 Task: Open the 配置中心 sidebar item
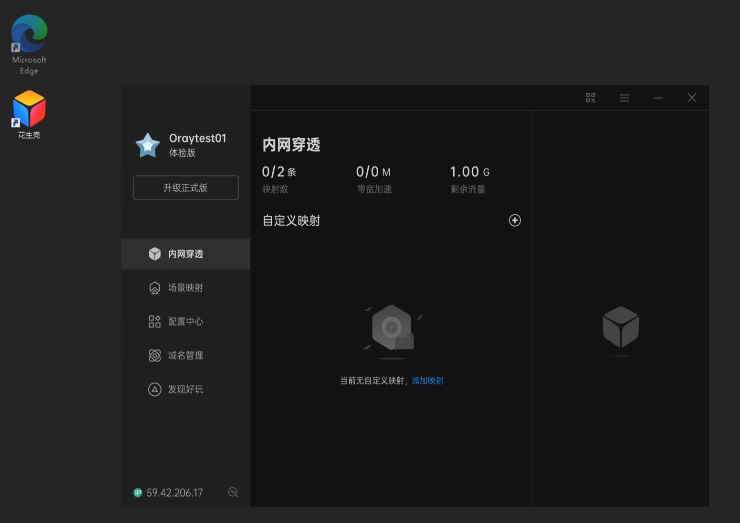185,322
